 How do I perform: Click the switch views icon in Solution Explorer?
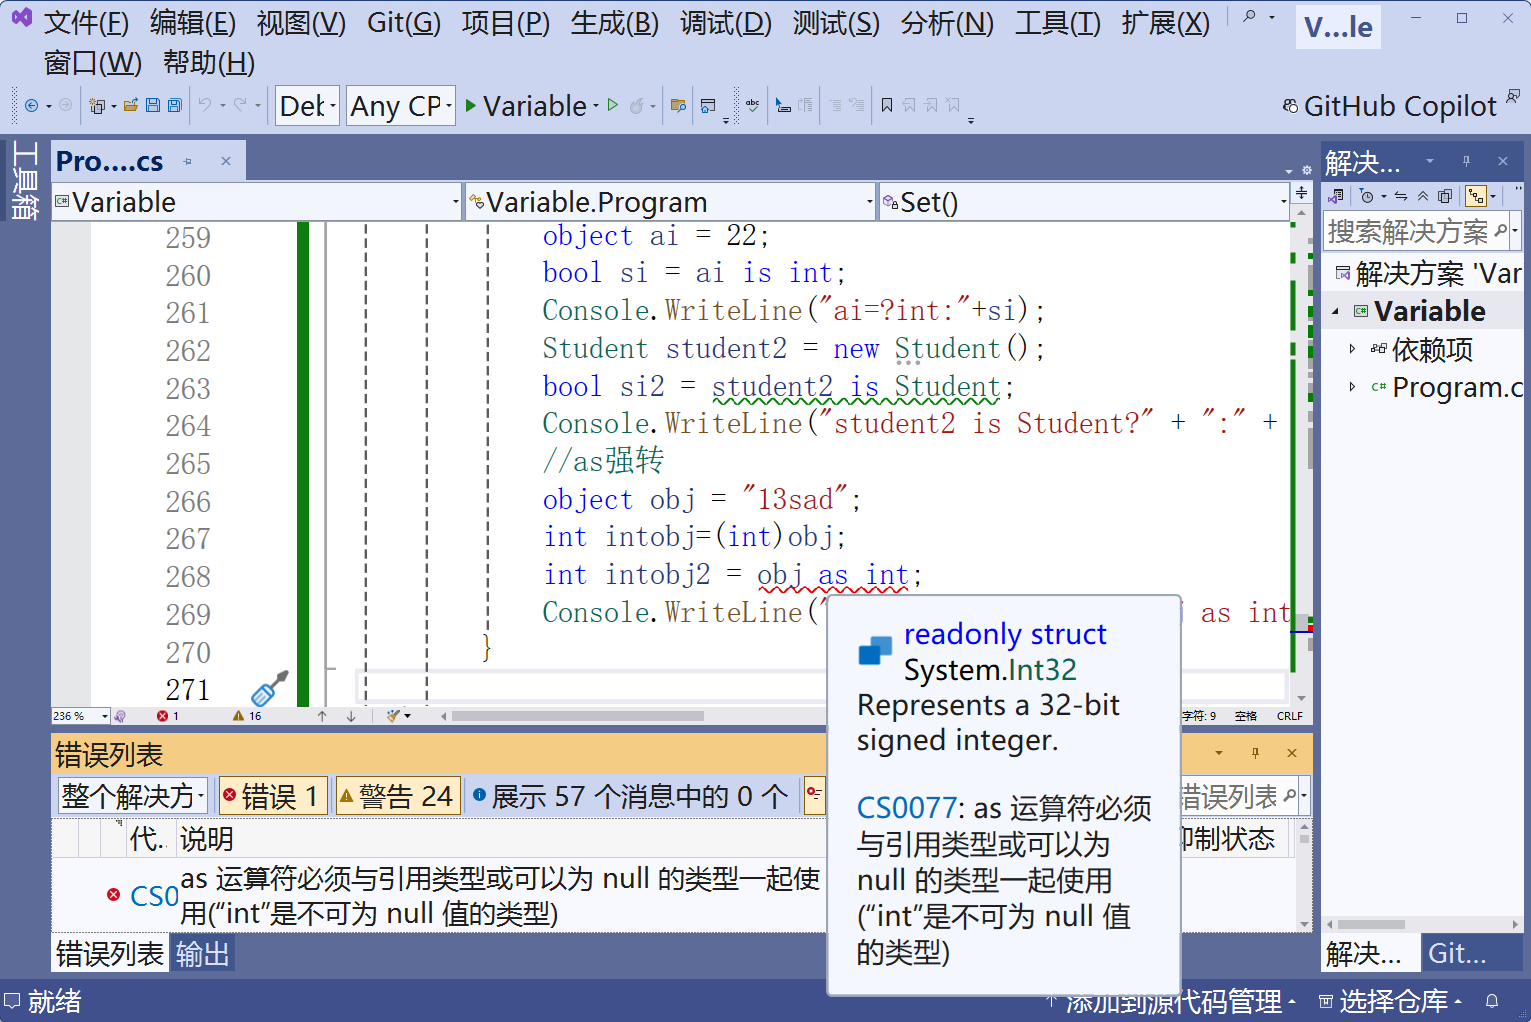click(1336, 196)
